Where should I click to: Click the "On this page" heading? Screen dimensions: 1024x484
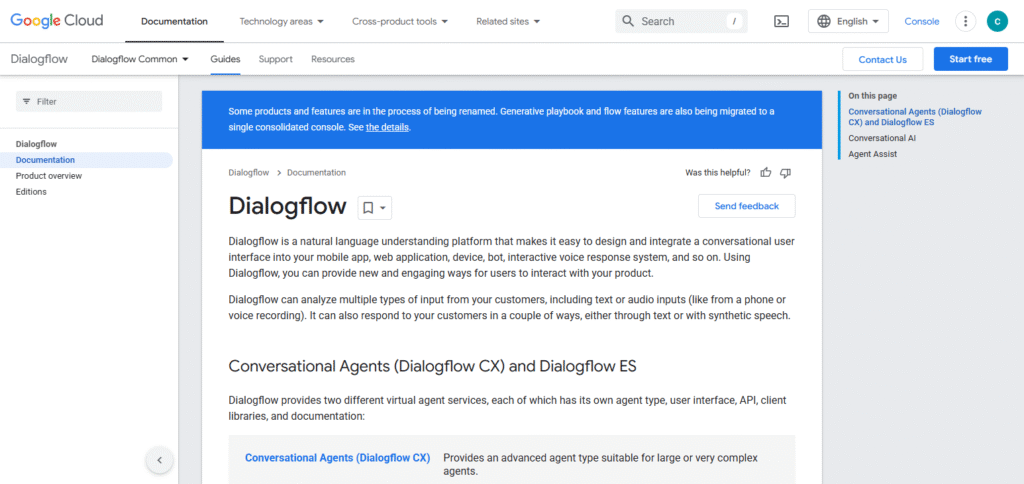pos(872,95)
